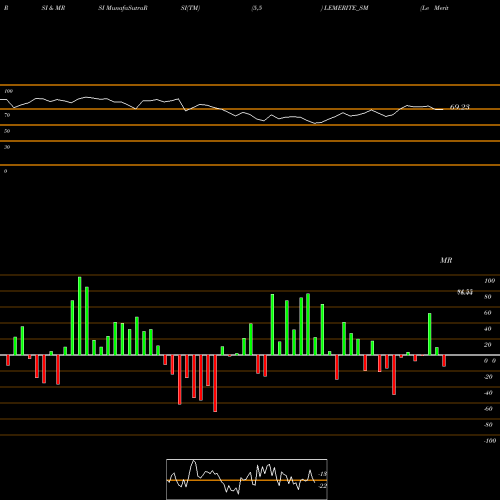Click the '(5,5' parameter text

click(257, 8)
